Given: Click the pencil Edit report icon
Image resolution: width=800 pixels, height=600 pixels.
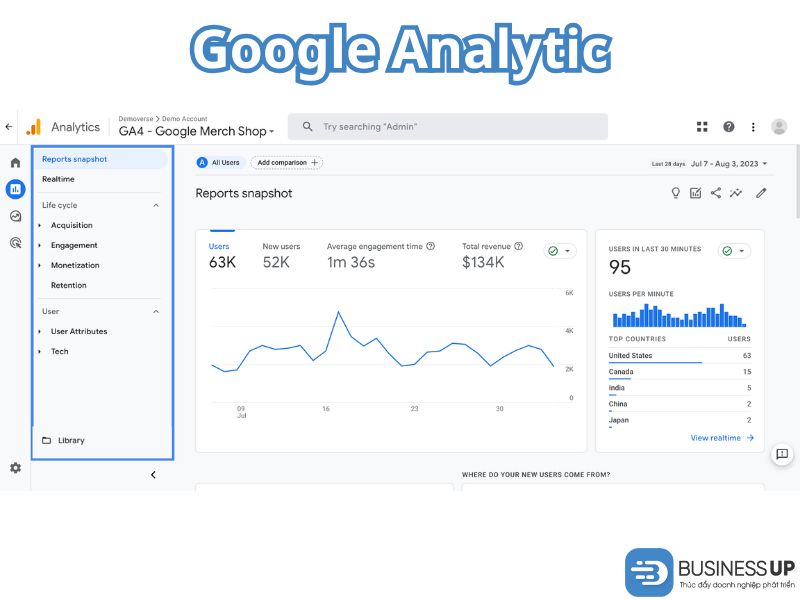Looking at the screenshot, I should coord(761,193).
